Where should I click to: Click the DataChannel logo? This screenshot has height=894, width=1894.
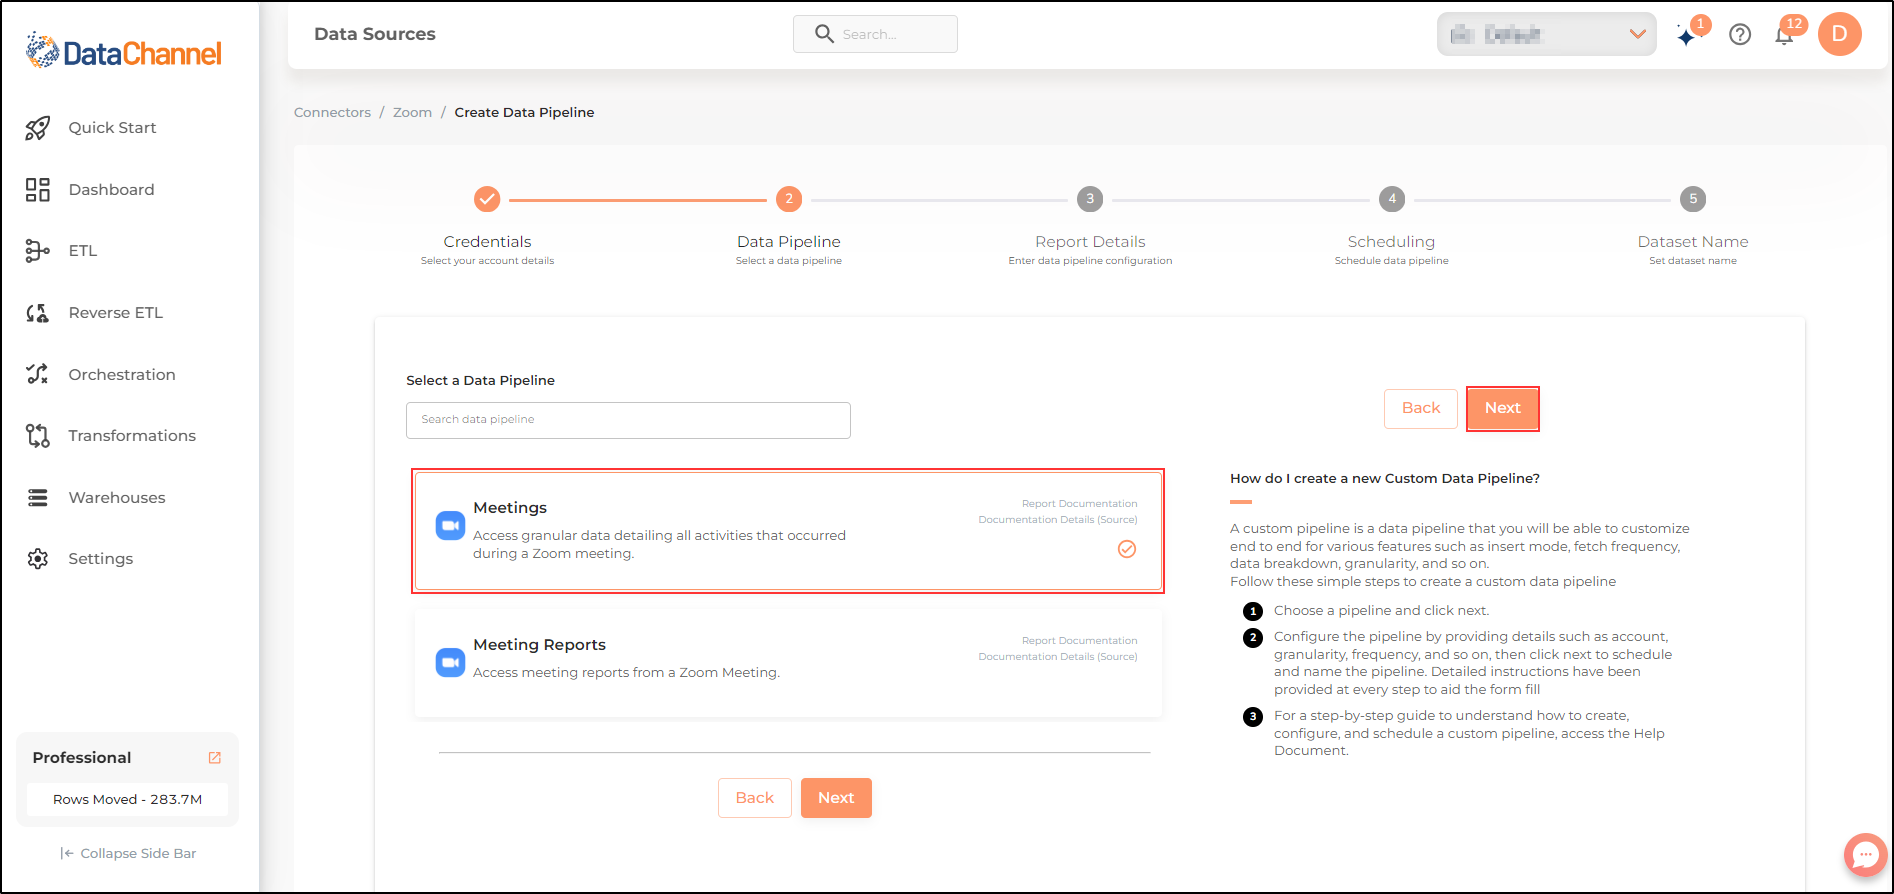pos(124,52)
